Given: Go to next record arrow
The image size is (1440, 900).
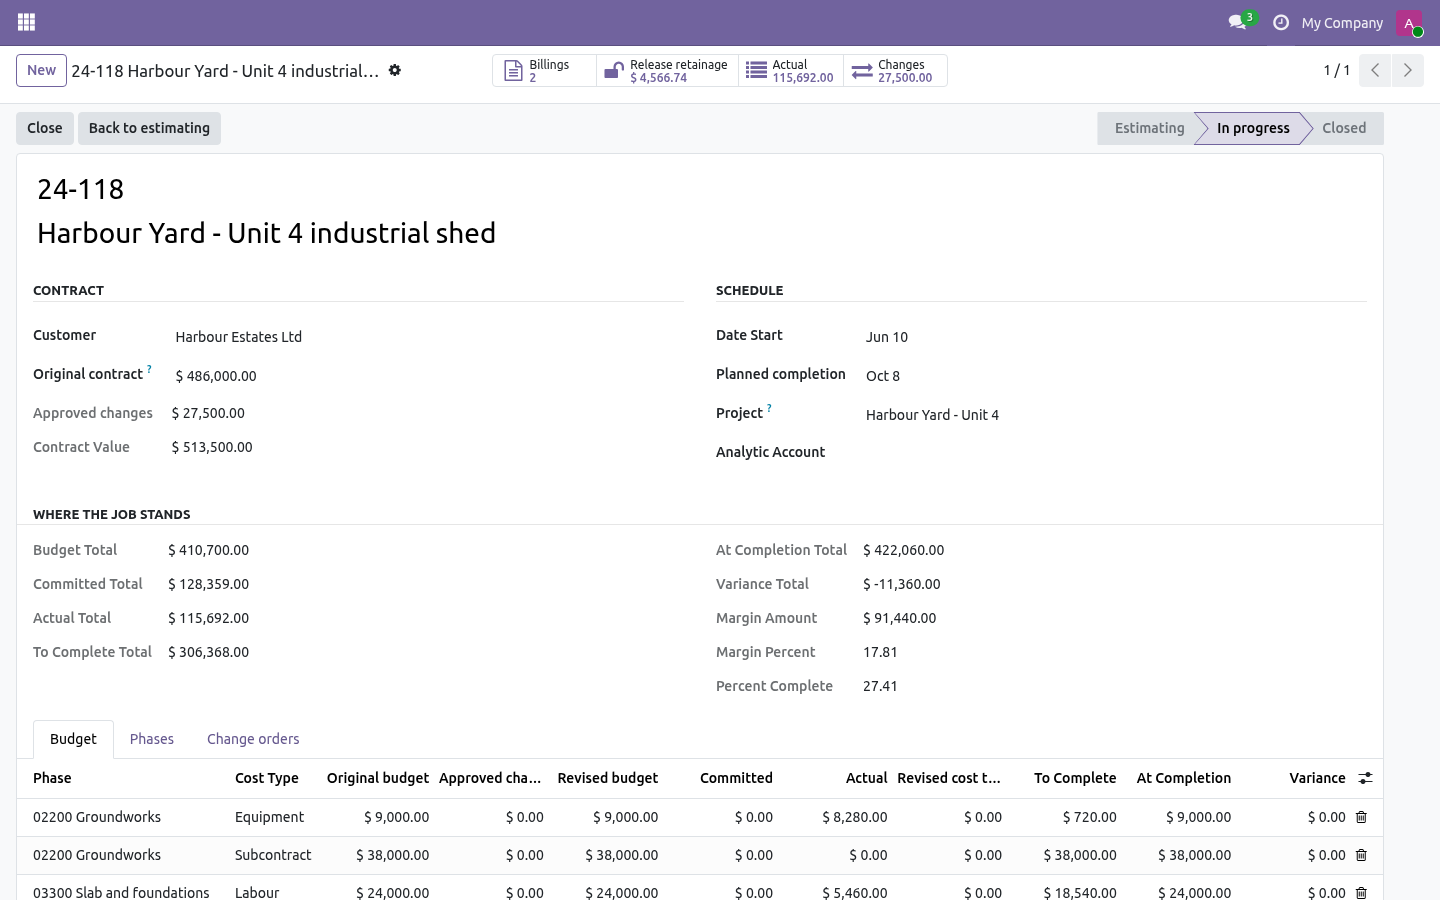Looking at the screenshot, I should tap(1407, 70).
